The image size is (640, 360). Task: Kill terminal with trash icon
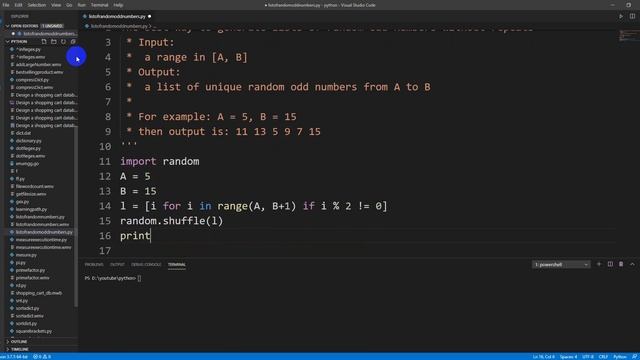point(621,264)
